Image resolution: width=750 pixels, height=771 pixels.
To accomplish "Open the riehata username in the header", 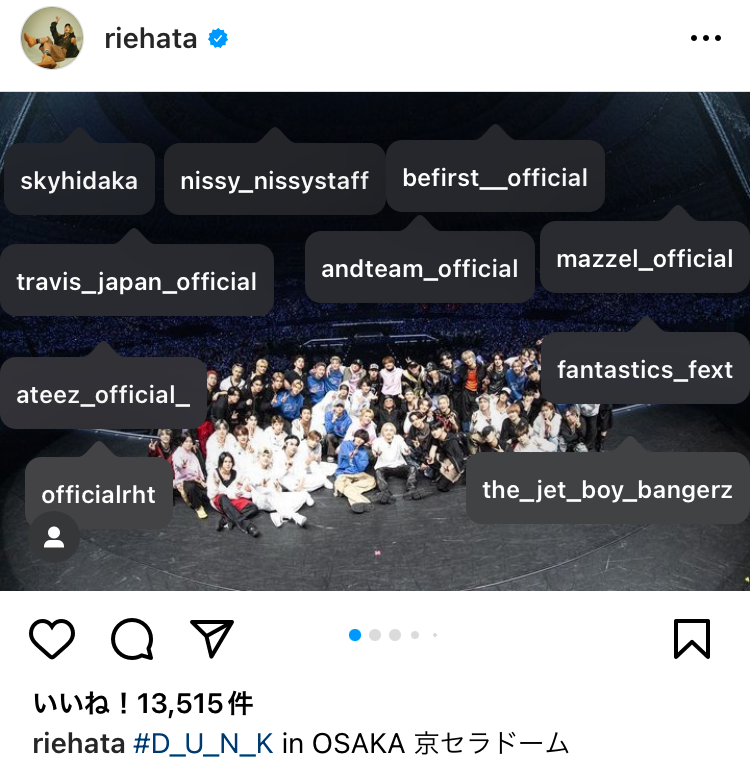I will 150,38.
